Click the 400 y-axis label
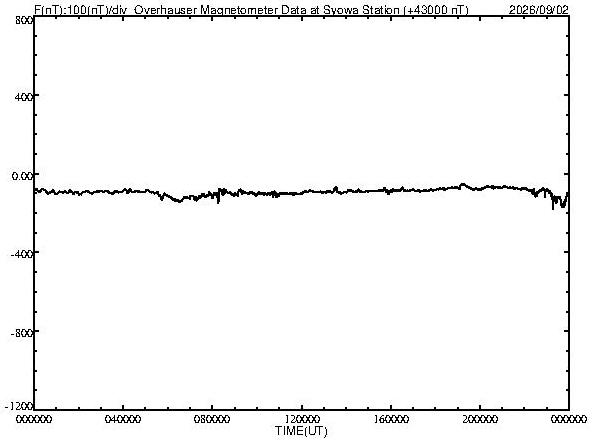This screenshot has height=440, width=592. 24,97
